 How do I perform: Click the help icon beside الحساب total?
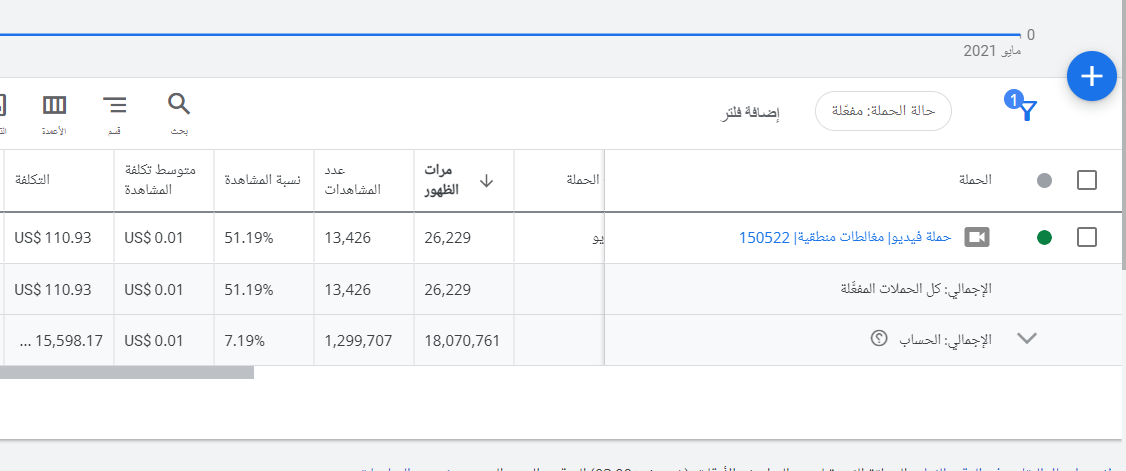(x=880, y=339)
